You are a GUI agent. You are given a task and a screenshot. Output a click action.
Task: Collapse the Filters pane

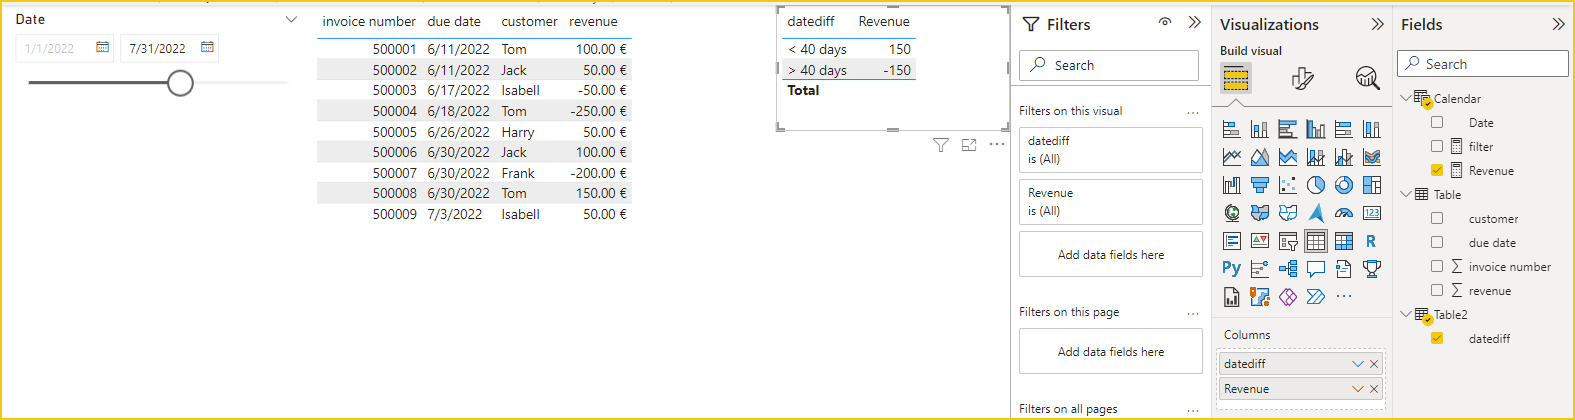[1194, 22]
